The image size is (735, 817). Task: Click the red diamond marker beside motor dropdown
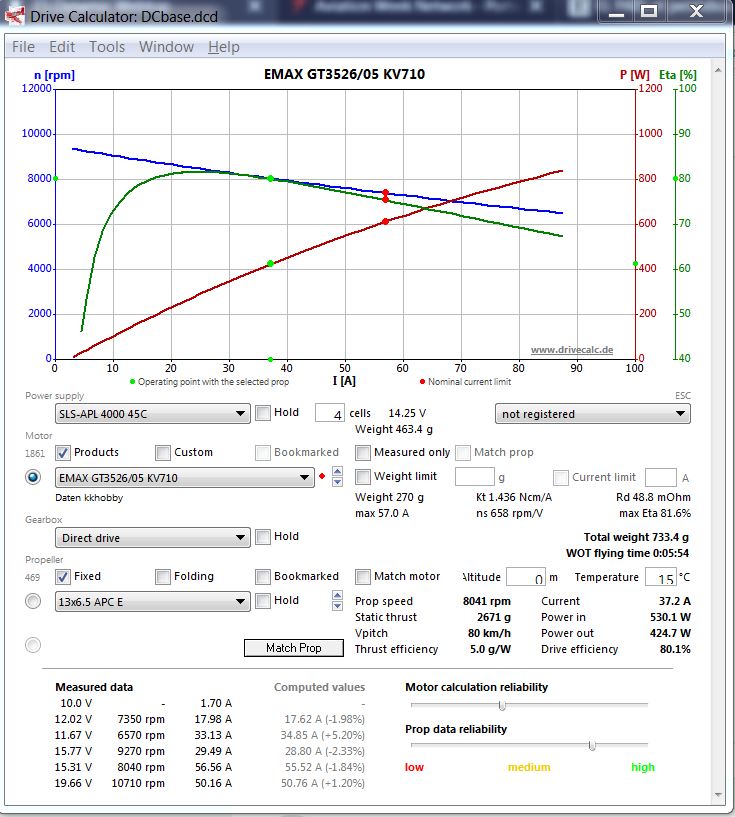tap(322, 478)
